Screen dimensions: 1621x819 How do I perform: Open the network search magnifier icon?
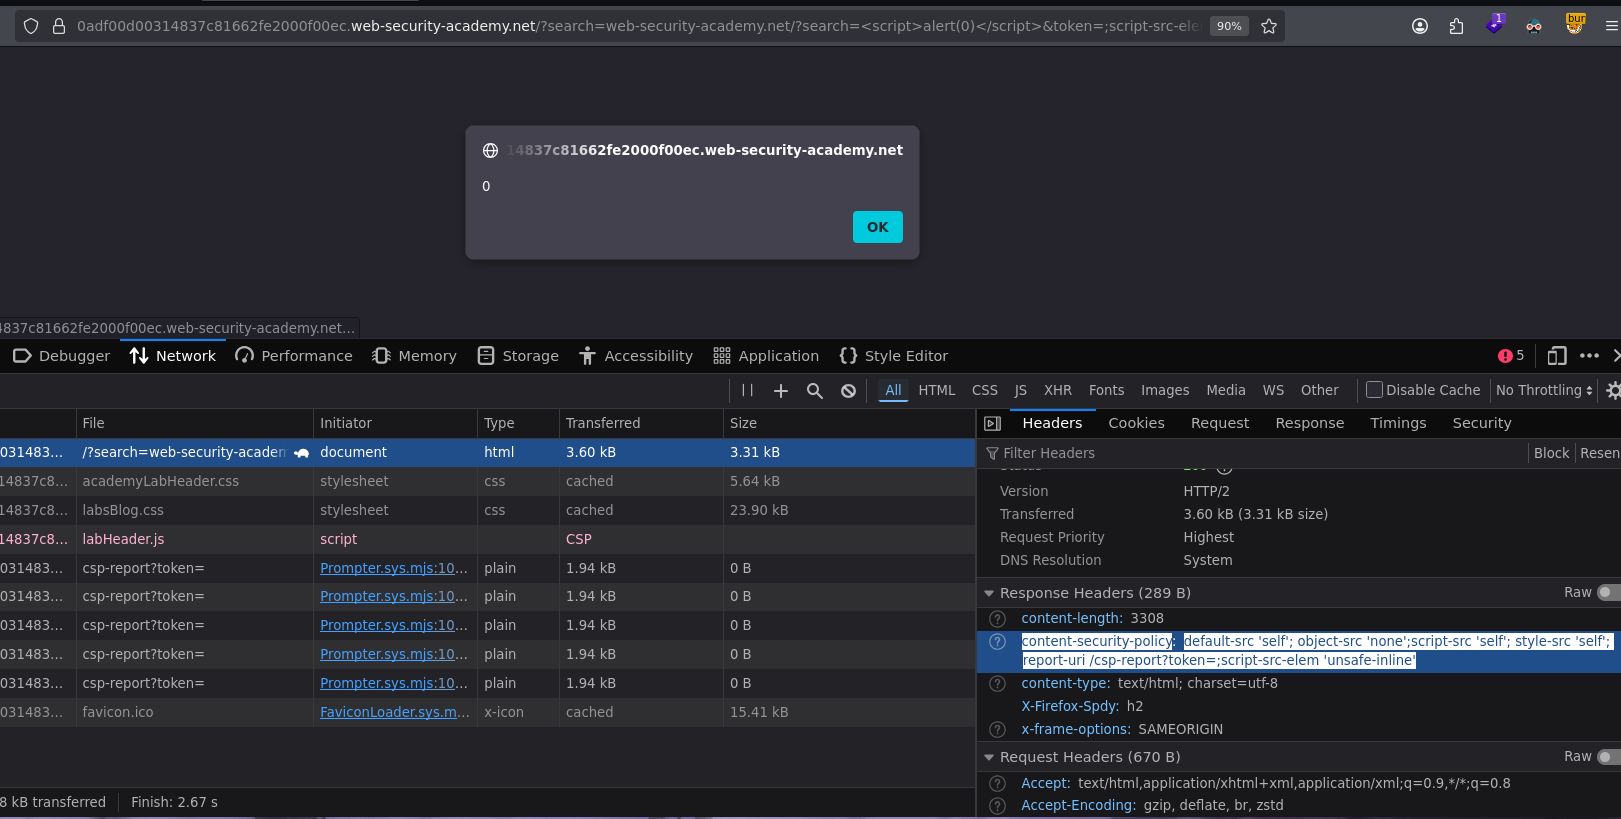coord(815,391)
